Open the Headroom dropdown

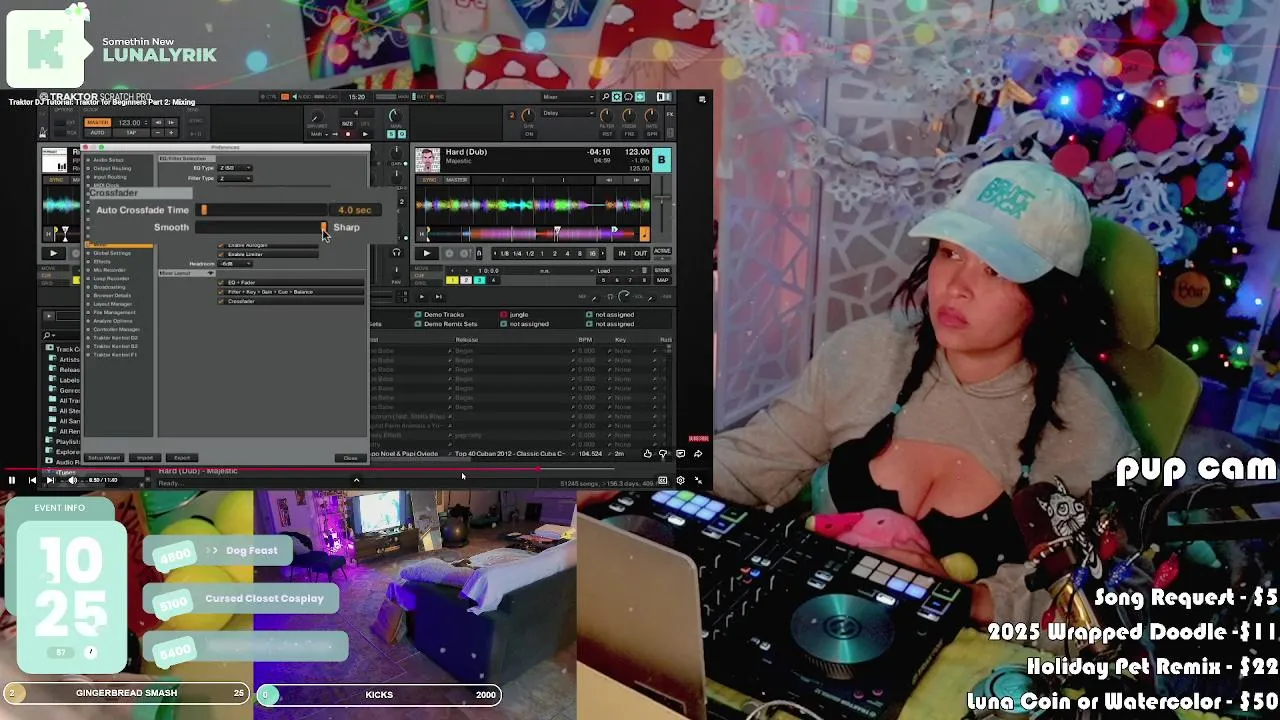(x=233, y=264)
